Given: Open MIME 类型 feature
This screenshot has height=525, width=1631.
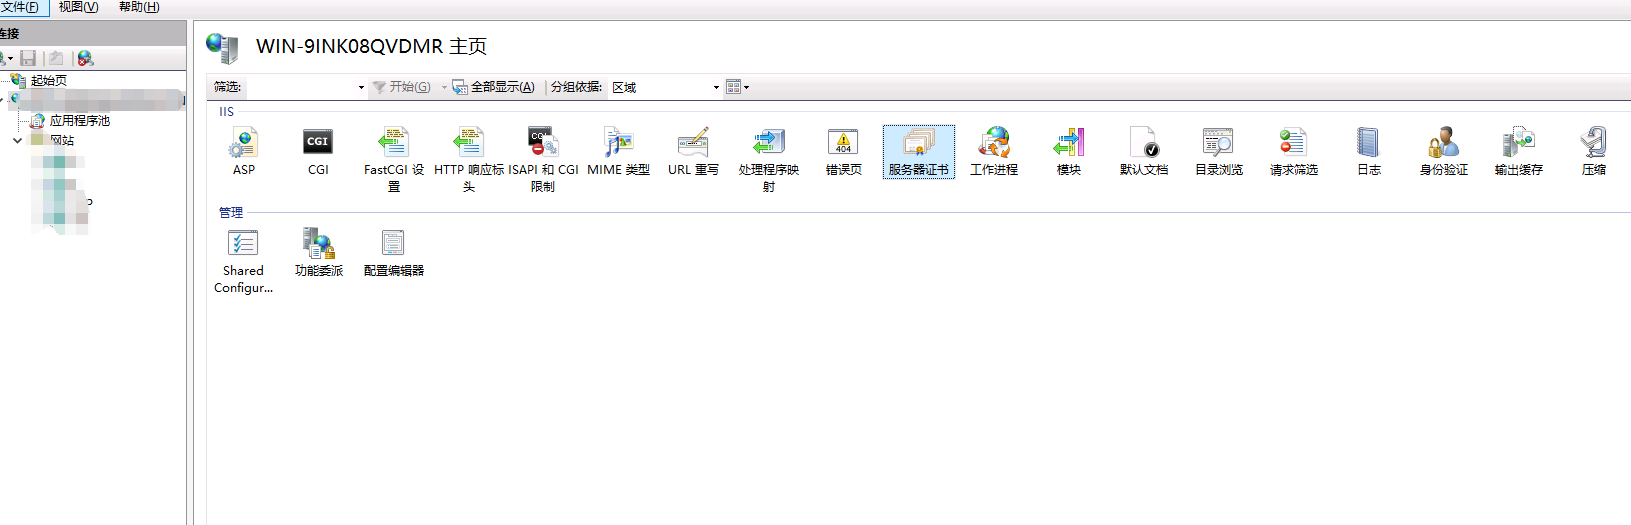Looking at the screenshot, I should 618,152.
